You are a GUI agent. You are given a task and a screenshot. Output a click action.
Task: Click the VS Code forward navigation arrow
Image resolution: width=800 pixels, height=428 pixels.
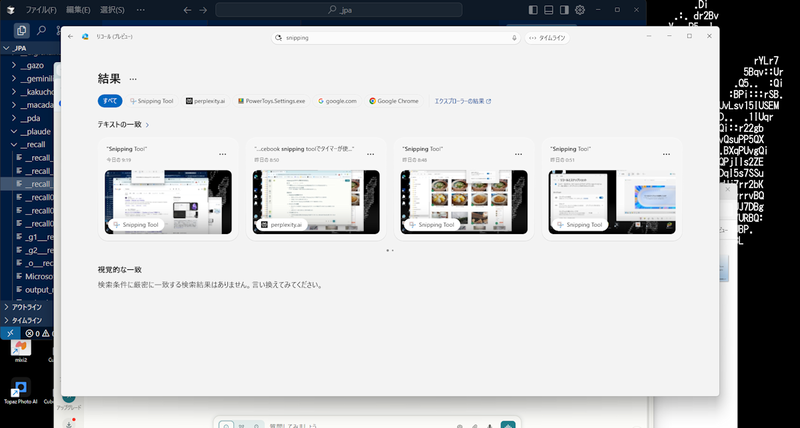tap(203, 10)
